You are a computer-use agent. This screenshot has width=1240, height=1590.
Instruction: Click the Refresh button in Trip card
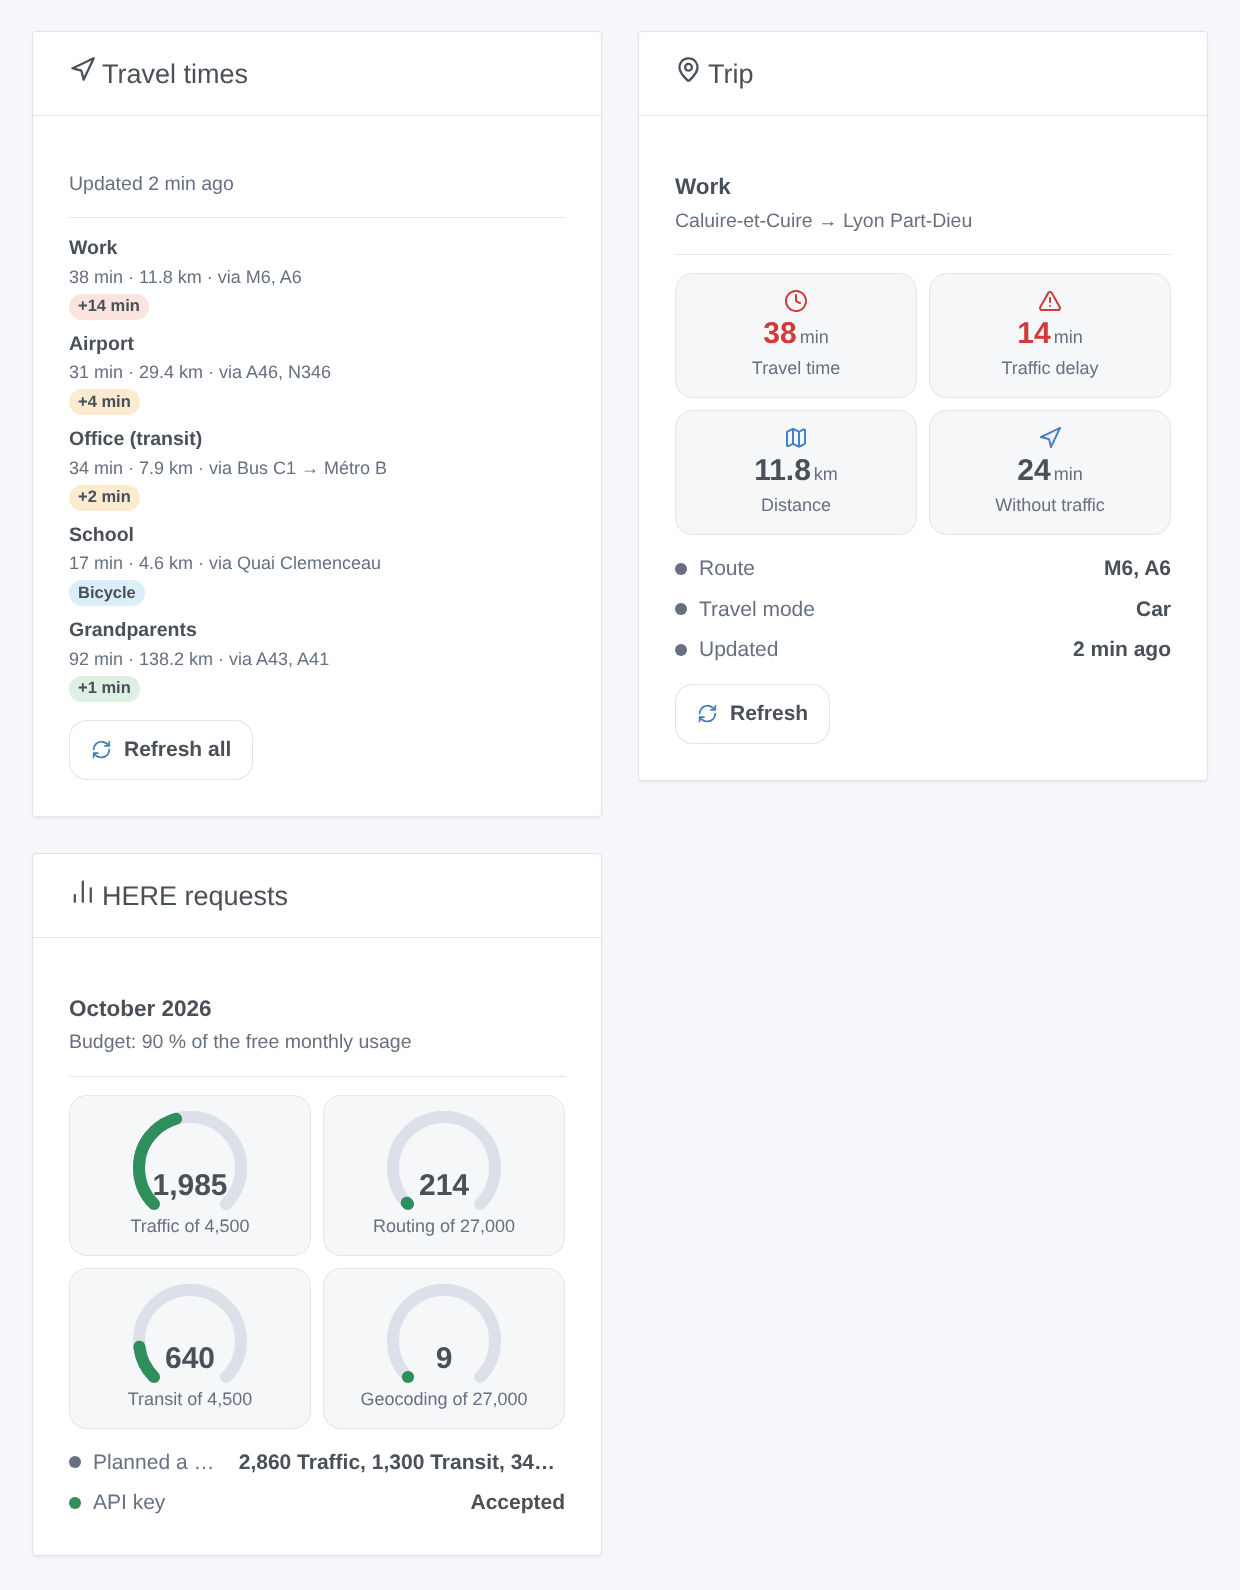pos(752,714)
